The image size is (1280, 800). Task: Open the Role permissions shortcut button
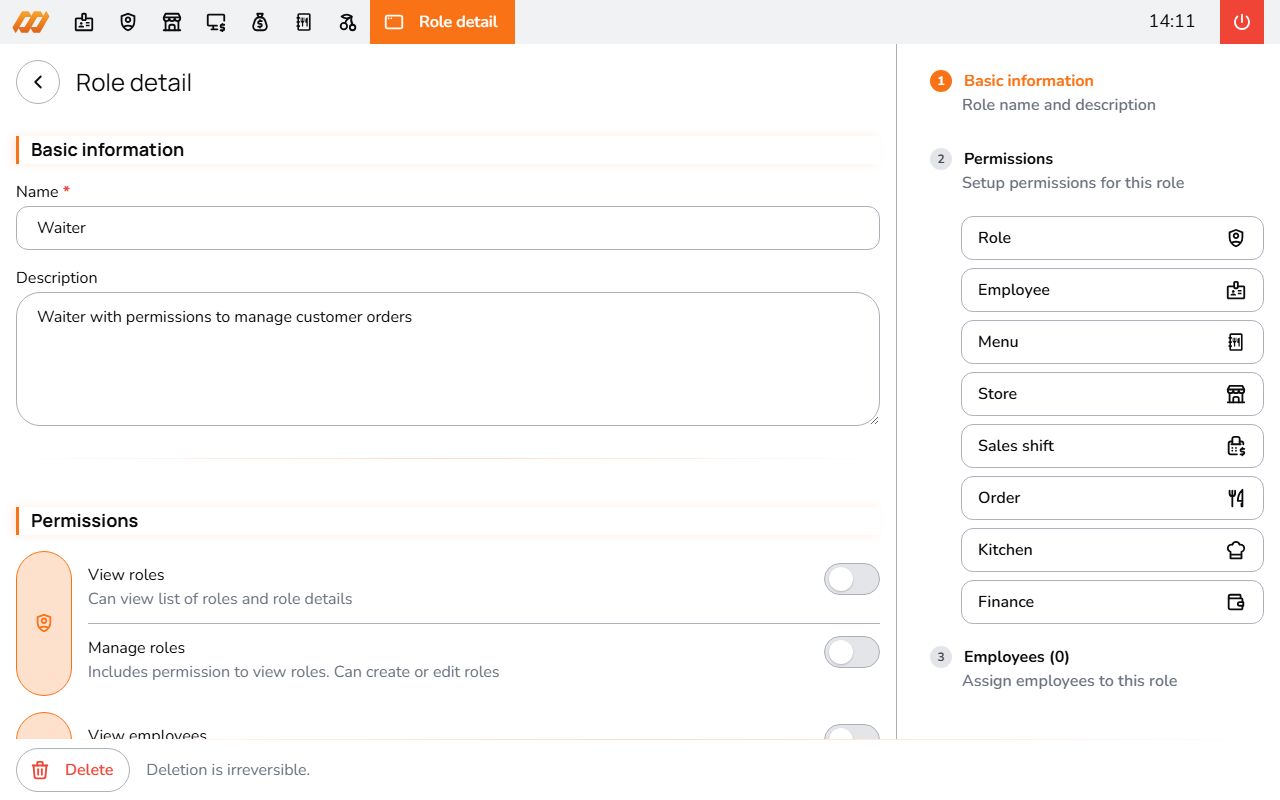coord(1112,238)
